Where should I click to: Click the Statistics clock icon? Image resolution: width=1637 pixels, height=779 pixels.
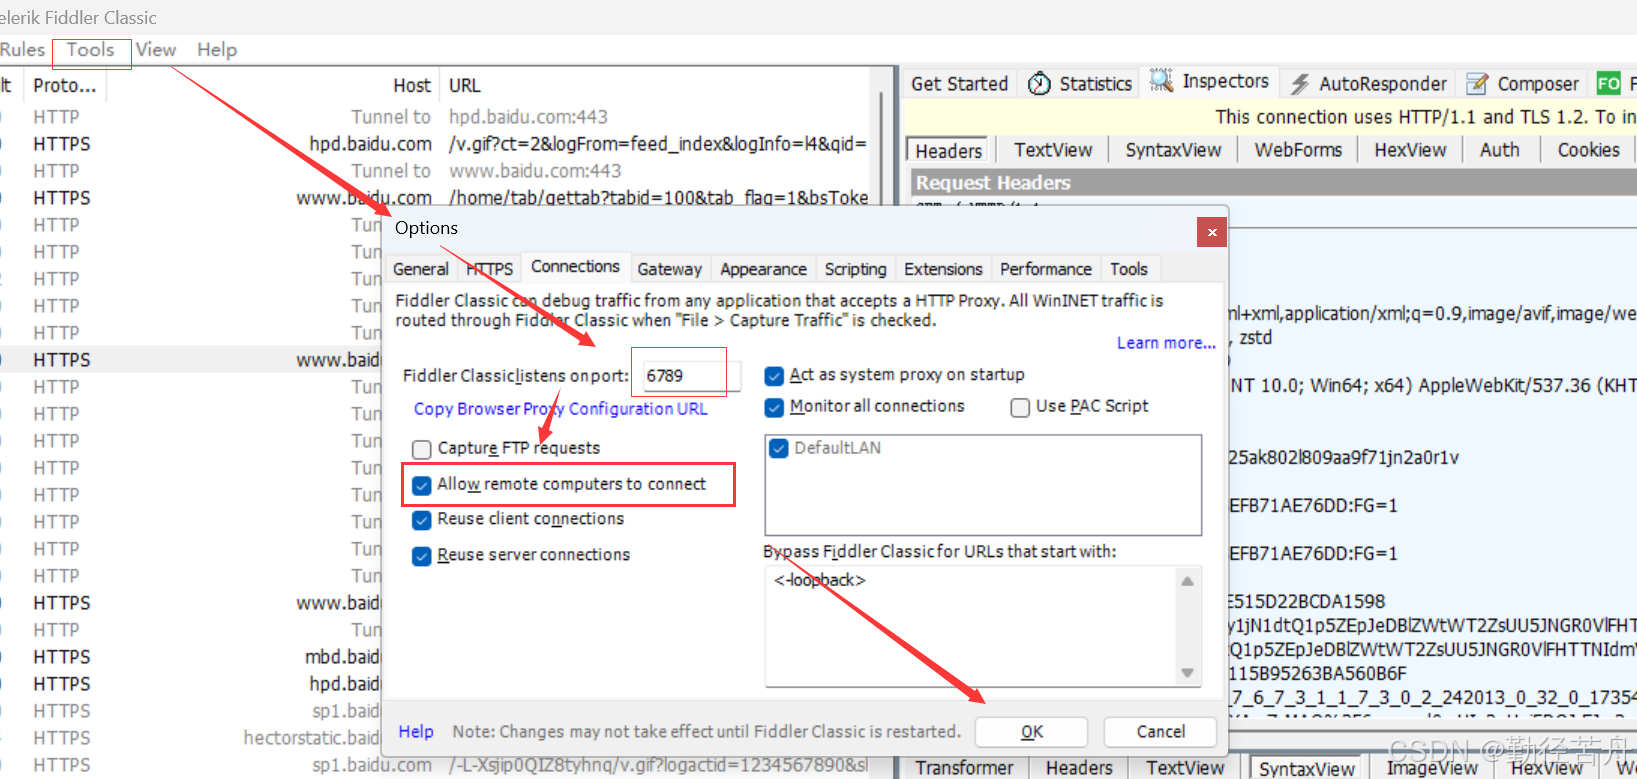point(1039,84)
